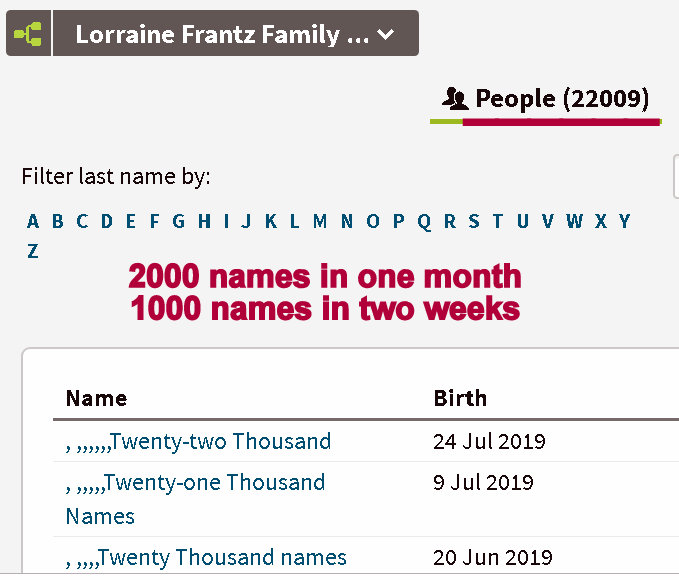
Task: Open the Lorraine Frantz Family tree dropdown
Action: 235,34
